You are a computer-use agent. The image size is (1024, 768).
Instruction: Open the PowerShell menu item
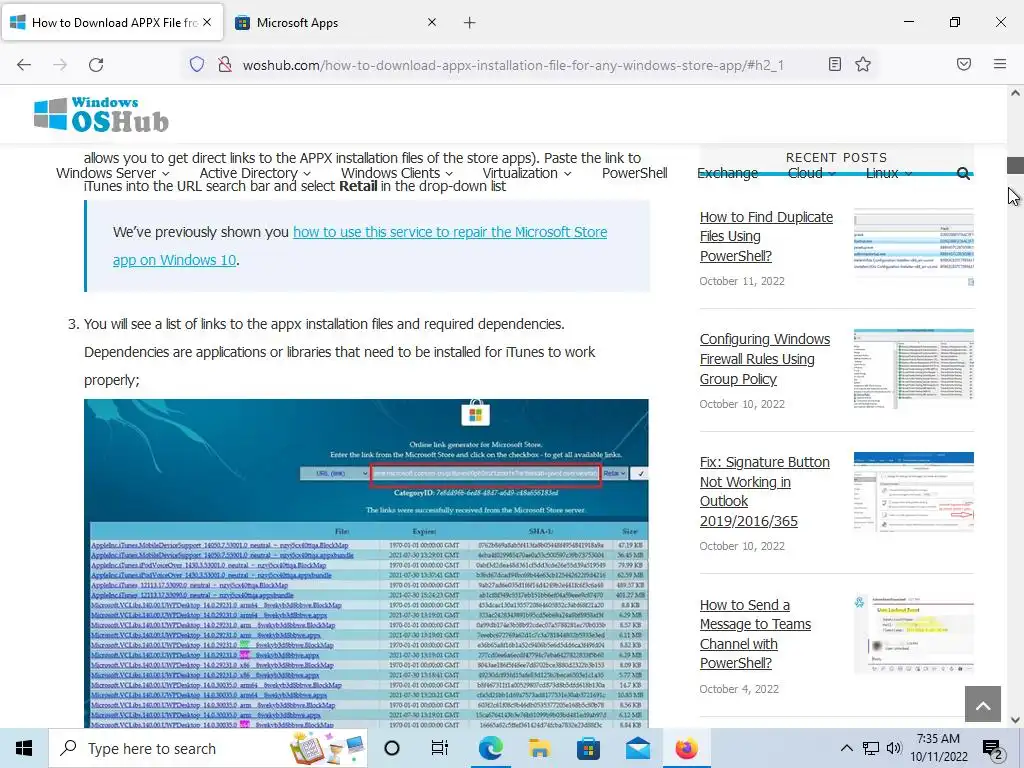(634, 173)
